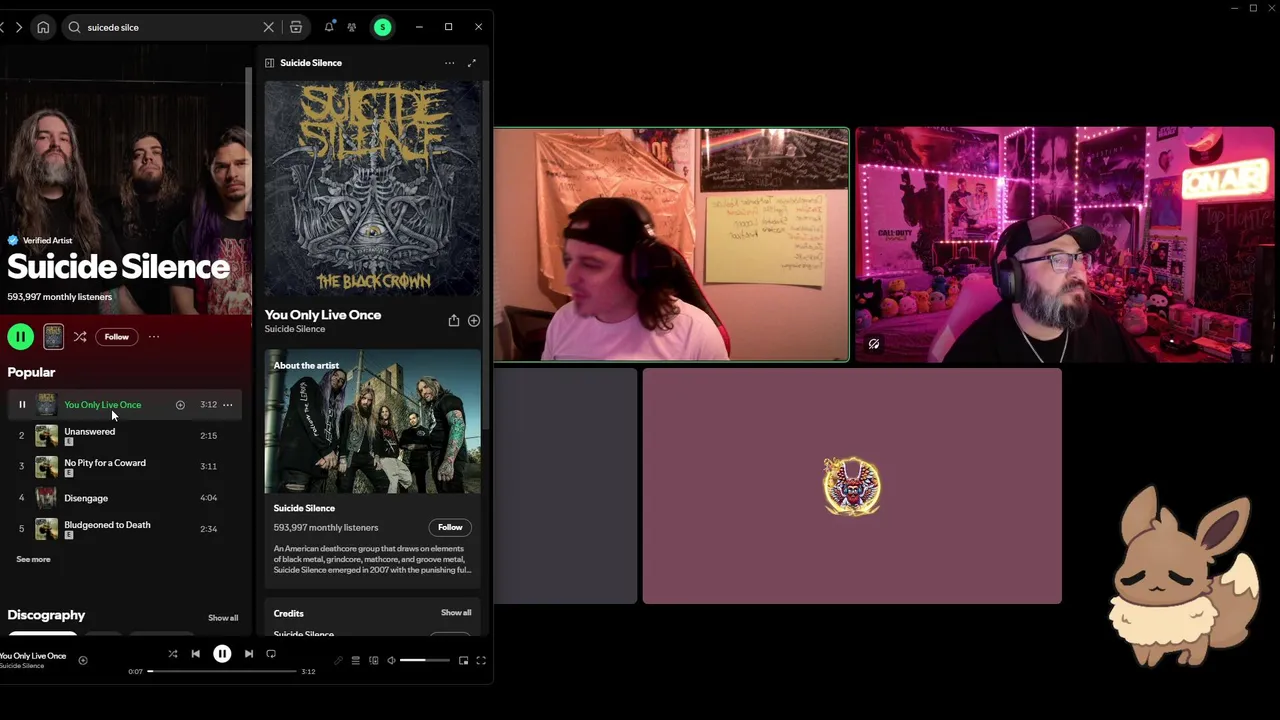This screenshot has width=1280, height=720.
Task: Select the track 'No Pity for a Coward'
Action: tap(105, 463)
